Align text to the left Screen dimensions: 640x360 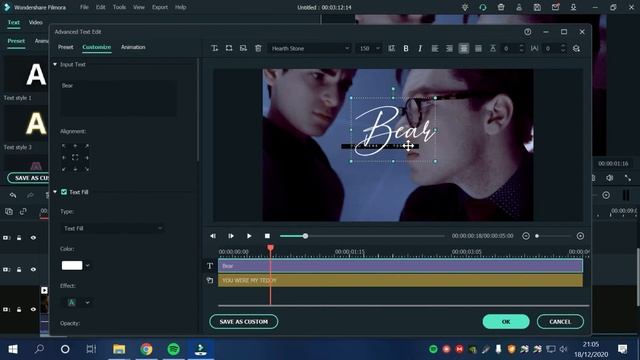(x=435, y=49)
